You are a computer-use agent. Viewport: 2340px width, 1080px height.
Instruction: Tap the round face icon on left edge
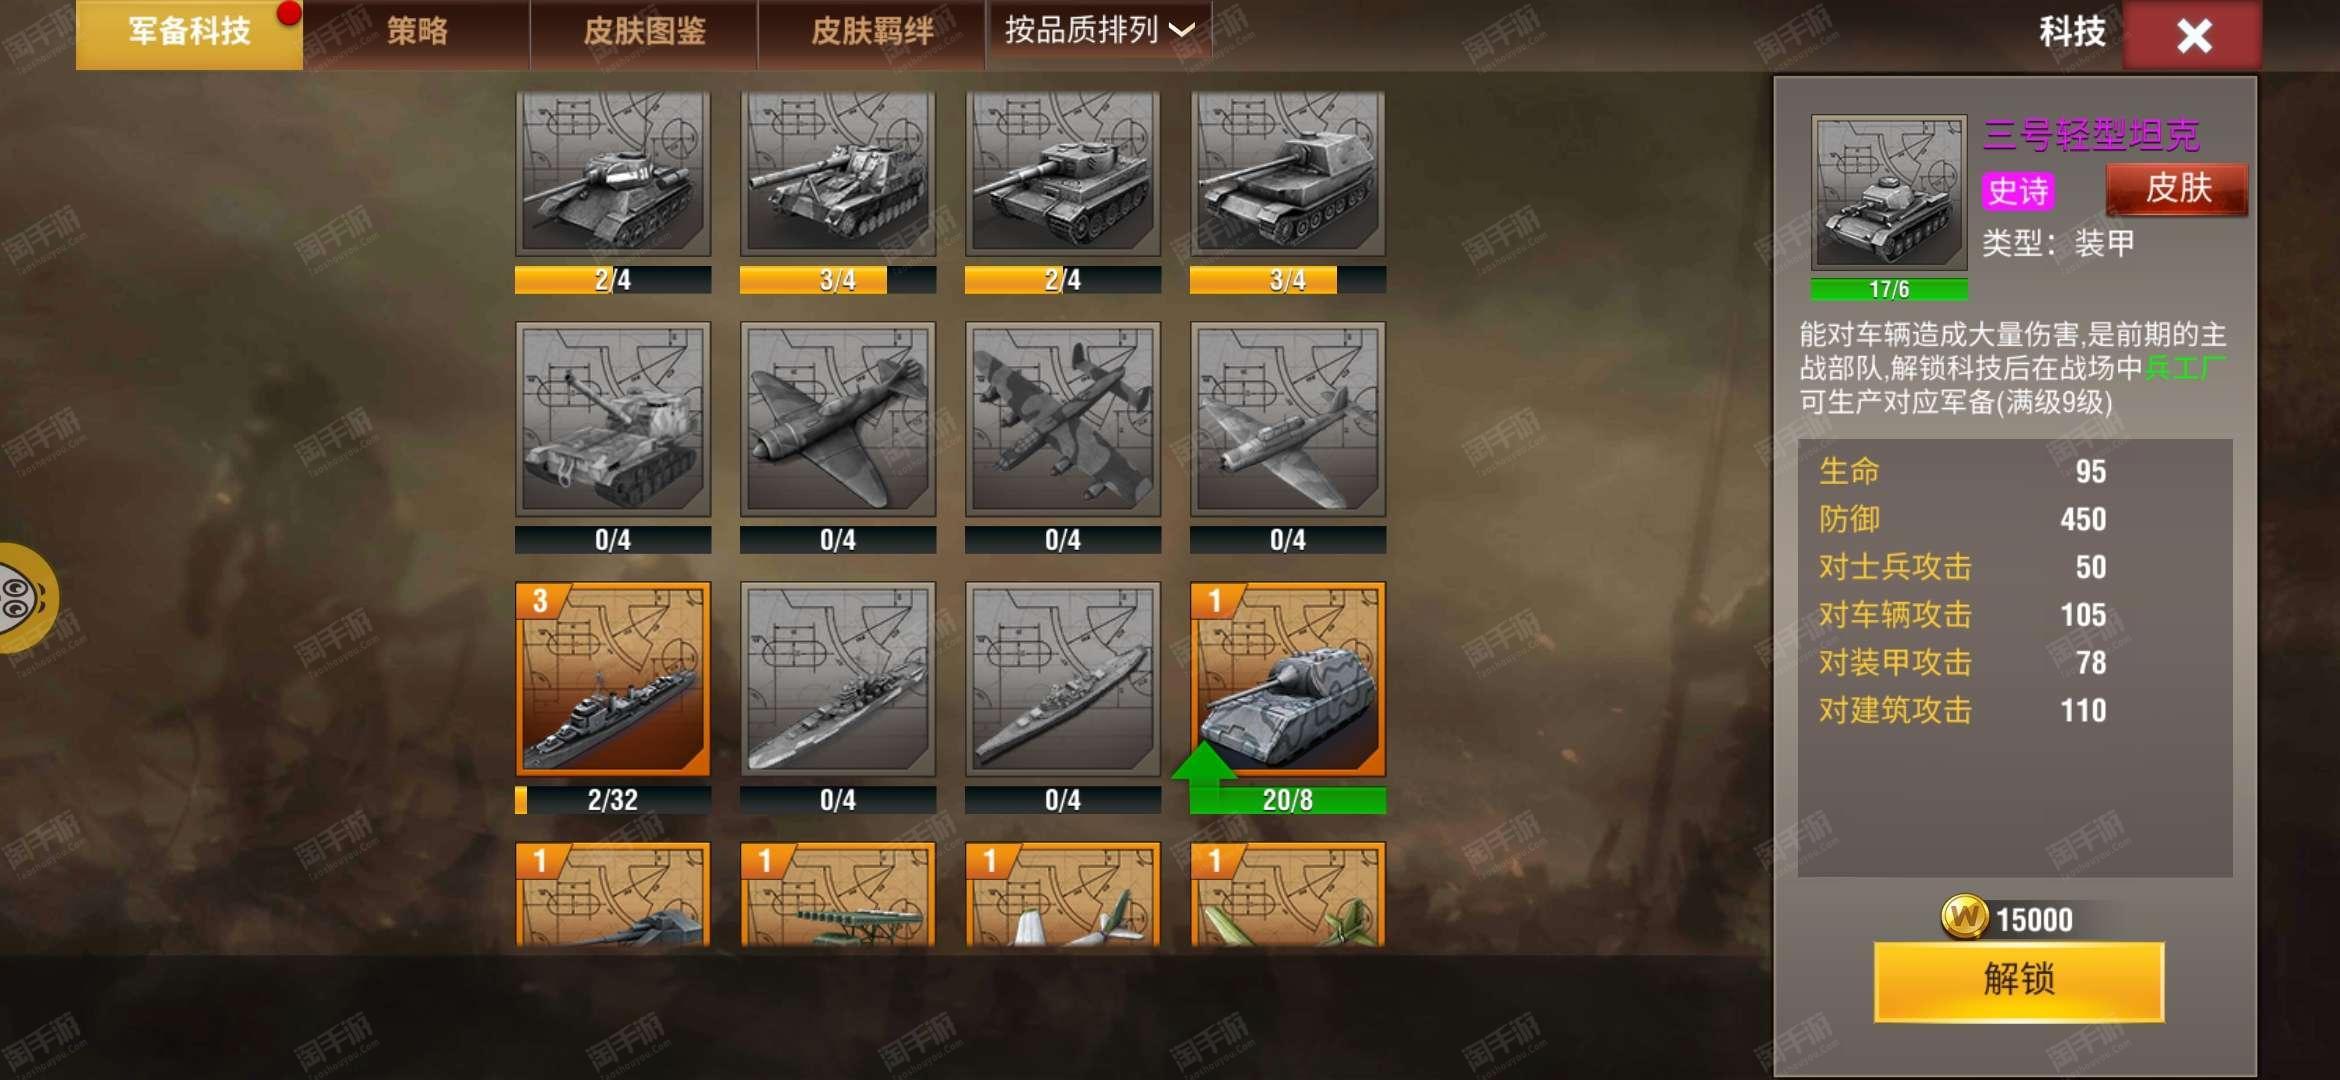pos(24,598)
